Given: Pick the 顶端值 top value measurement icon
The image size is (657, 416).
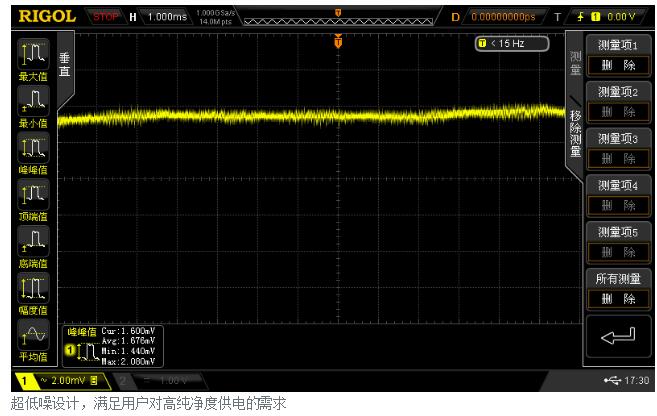Looking at the screenshot, I should [34, 198].
